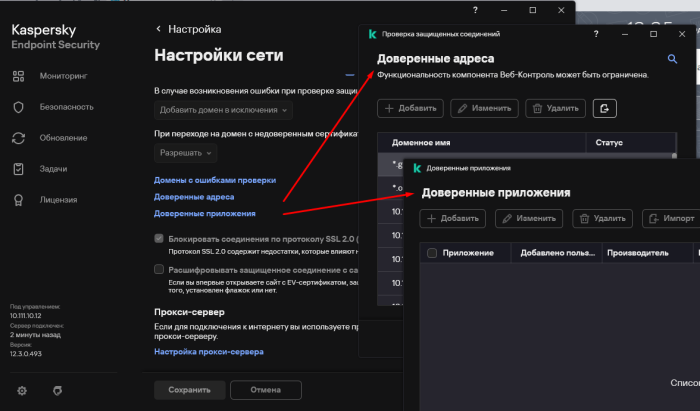Open the Добавить домен в исключения dropdown
The width and height of the screenshot is (700, 411).
(223, 110)
